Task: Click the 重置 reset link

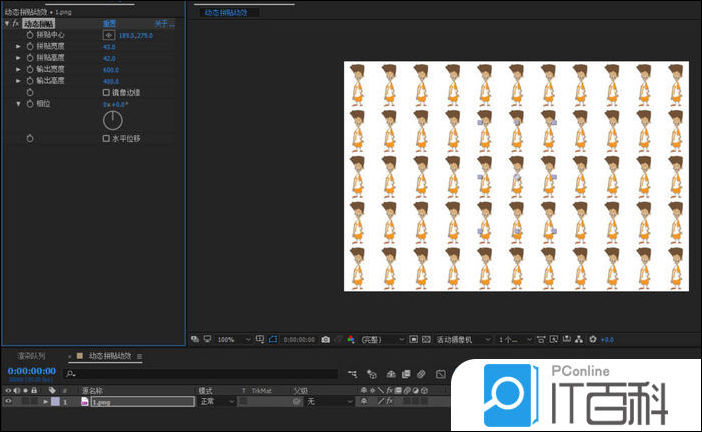Action: click(x=109, y=22)
